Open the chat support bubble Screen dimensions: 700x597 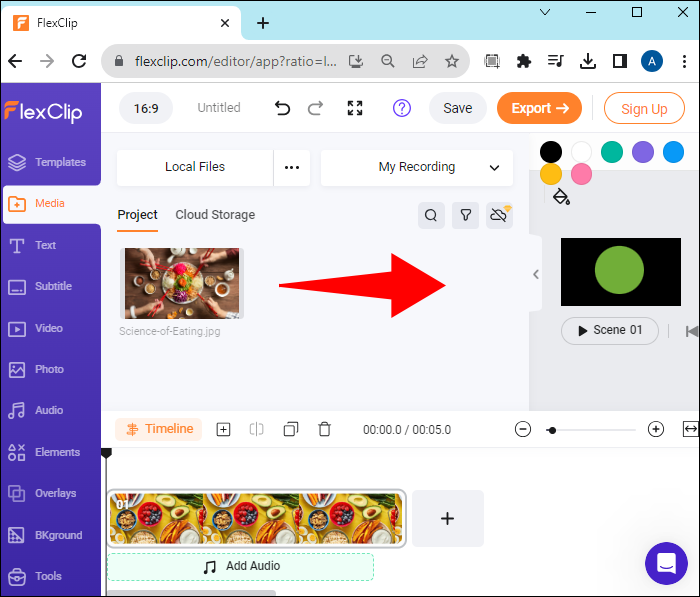[x=666, y=564]
